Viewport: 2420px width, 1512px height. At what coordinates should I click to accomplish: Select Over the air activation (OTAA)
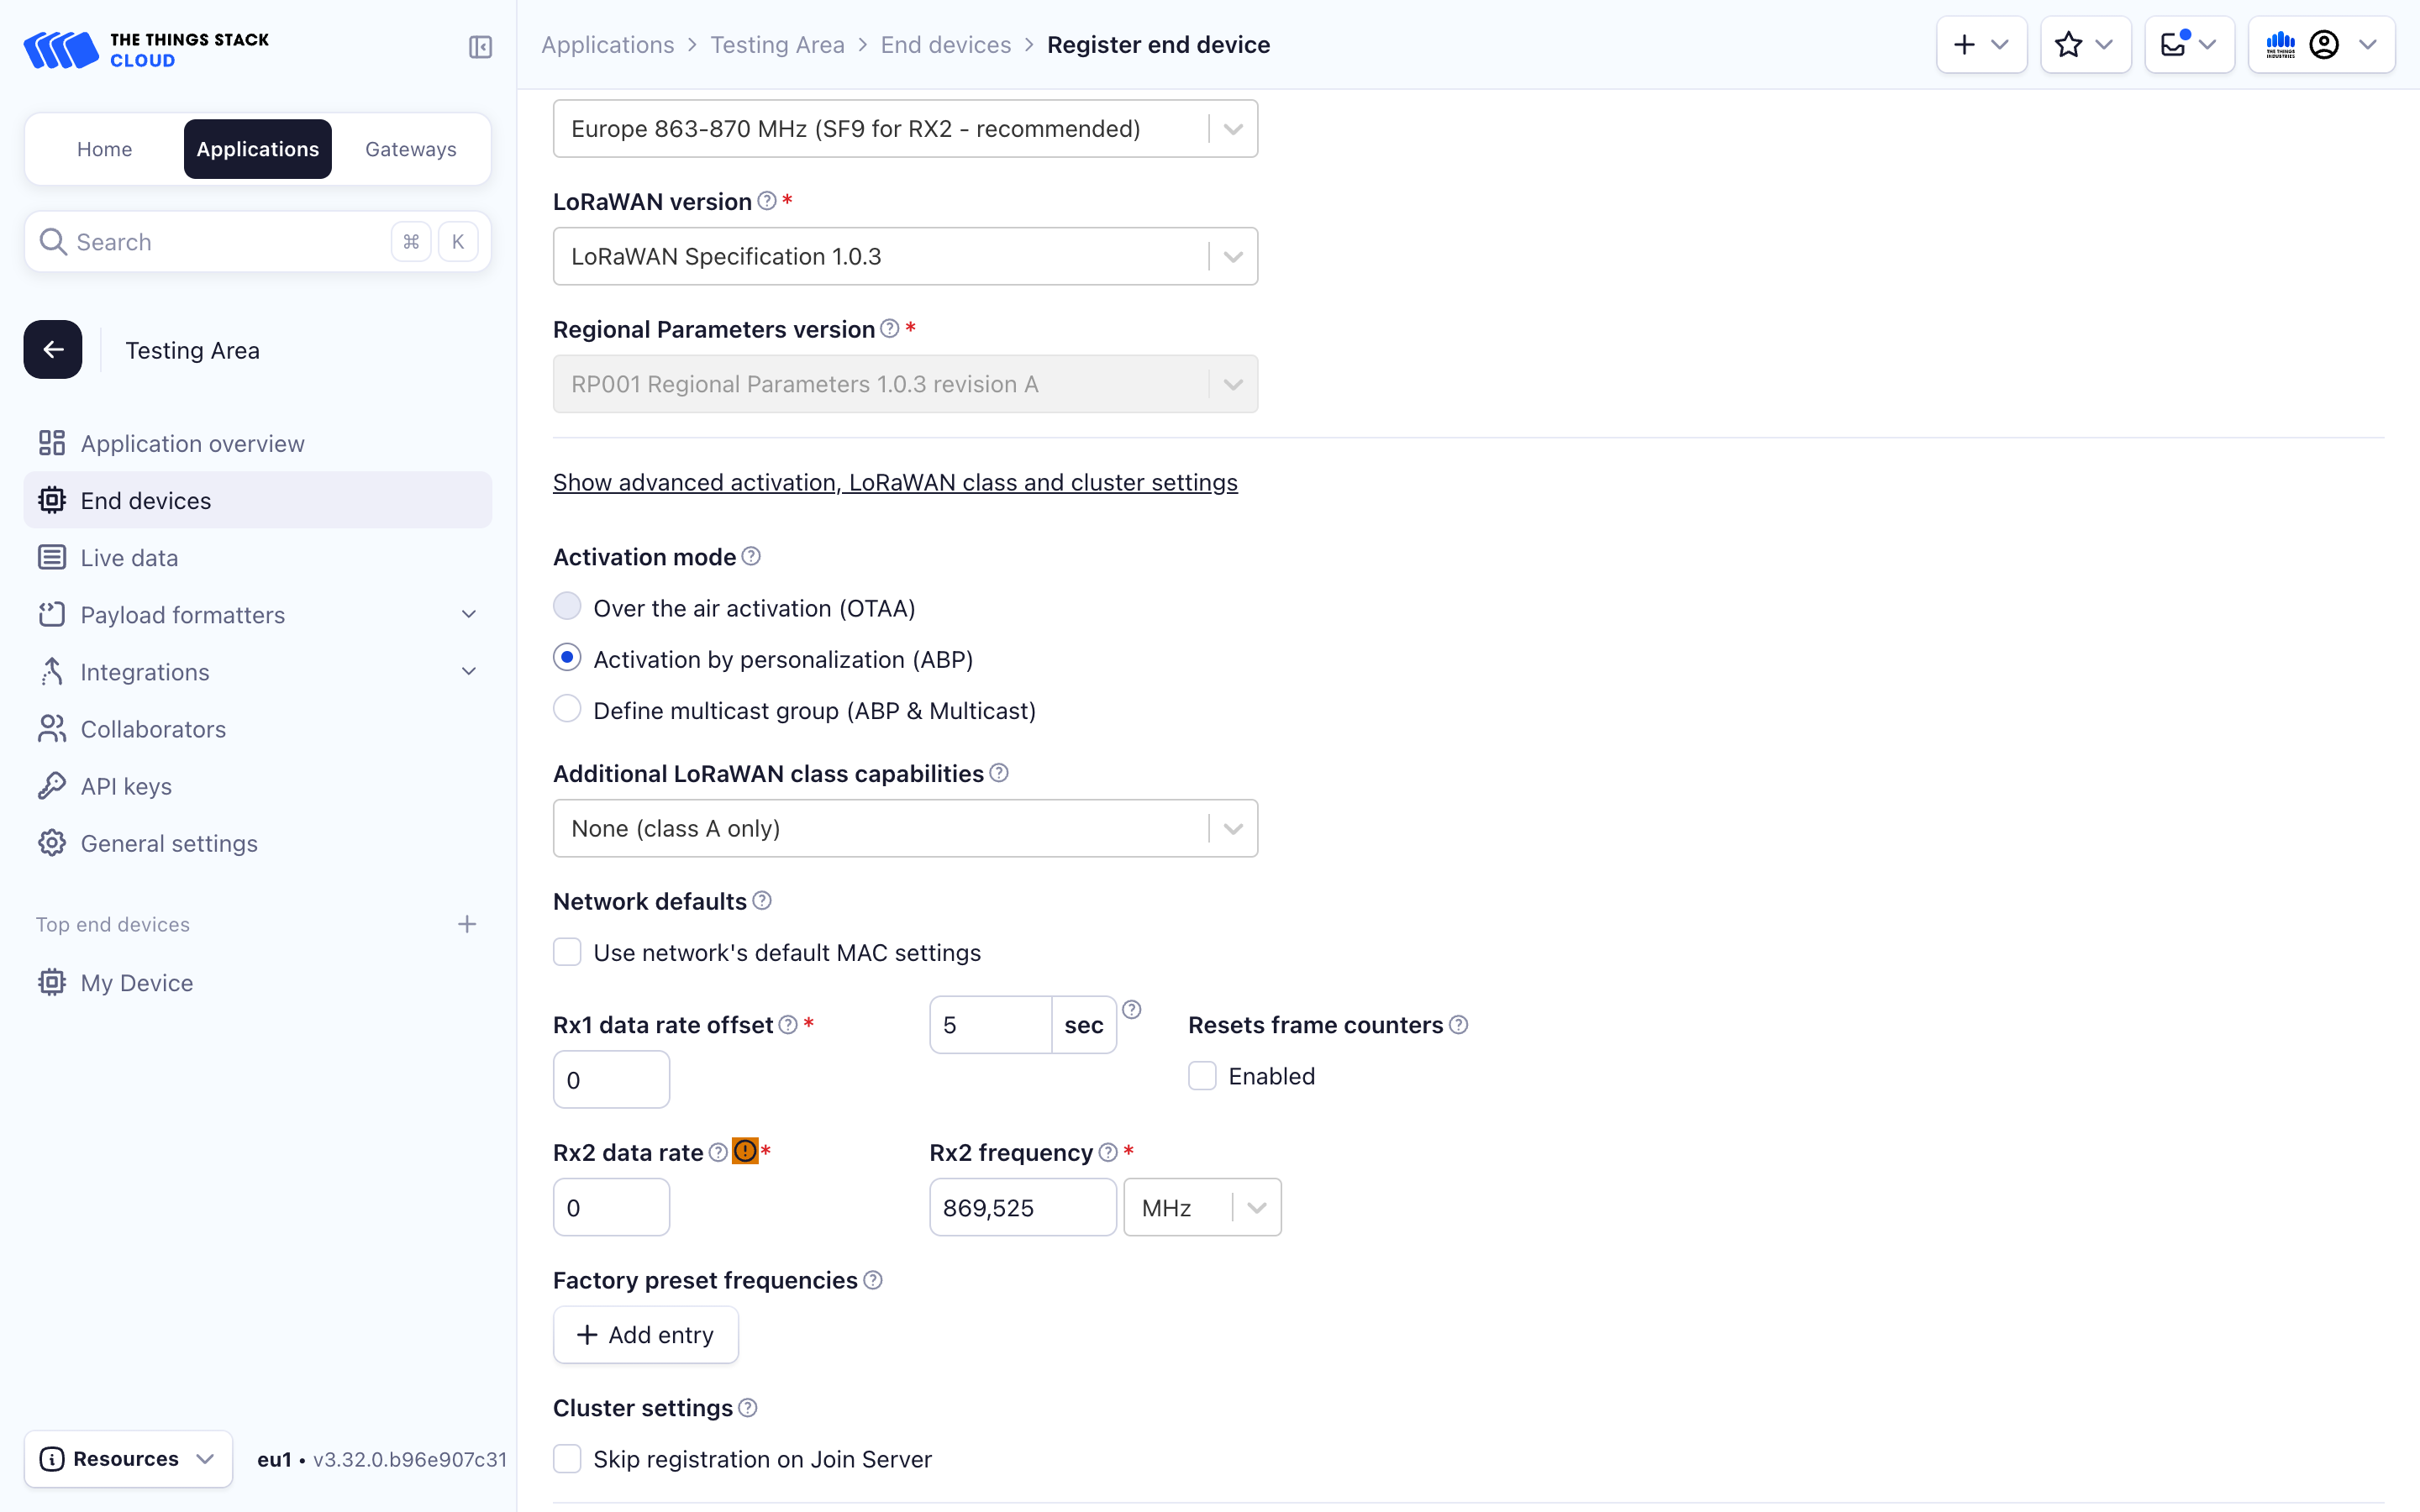pos(567,606)
